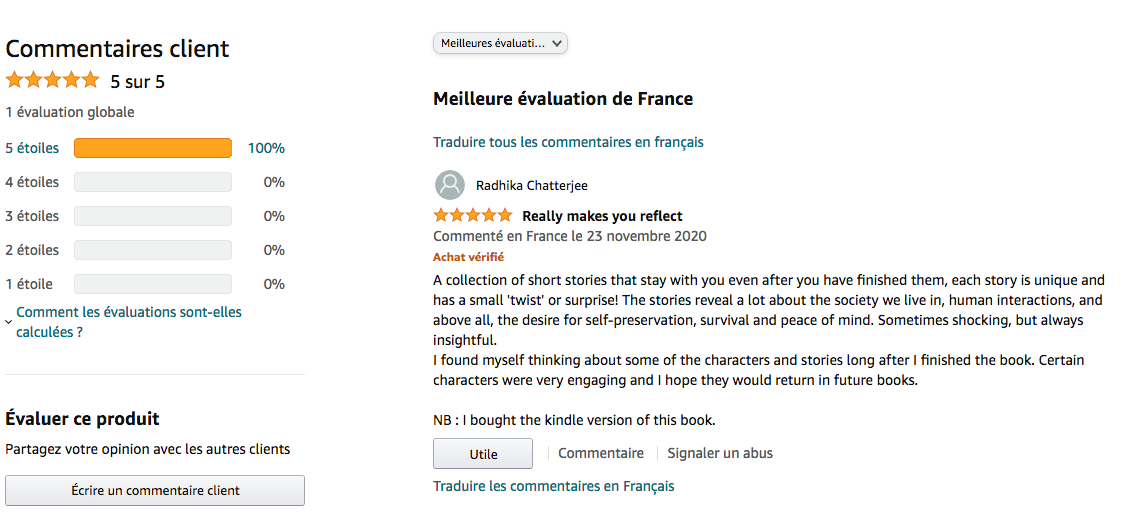This screenshot has width=1143, height=515.
Task: Select the '1 étoile' row label
Action: coord(29,284)
